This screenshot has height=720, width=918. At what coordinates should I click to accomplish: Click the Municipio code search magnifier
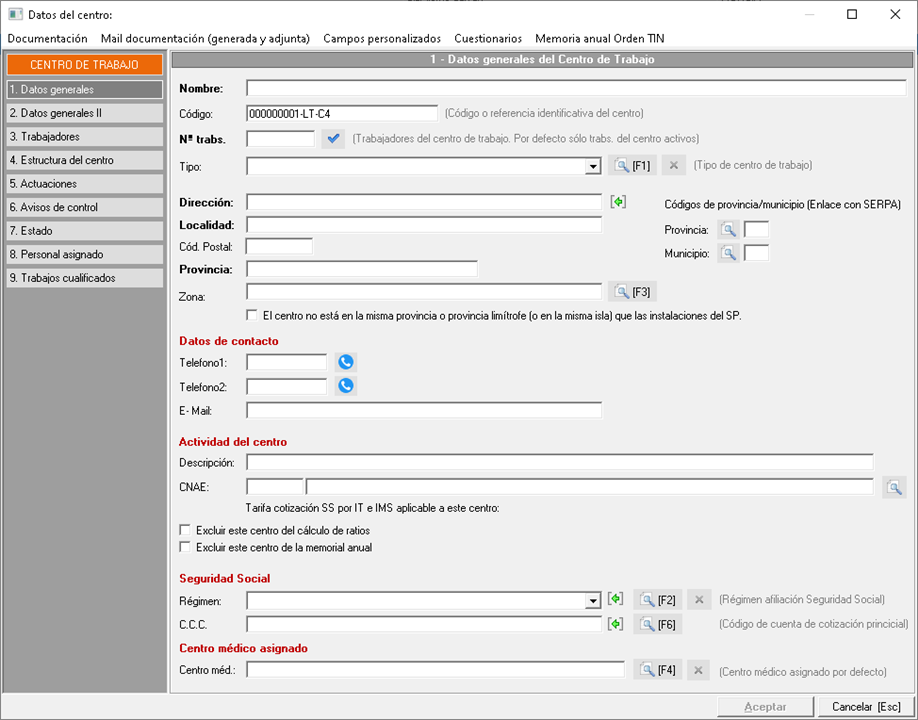(x=729, y=254)
